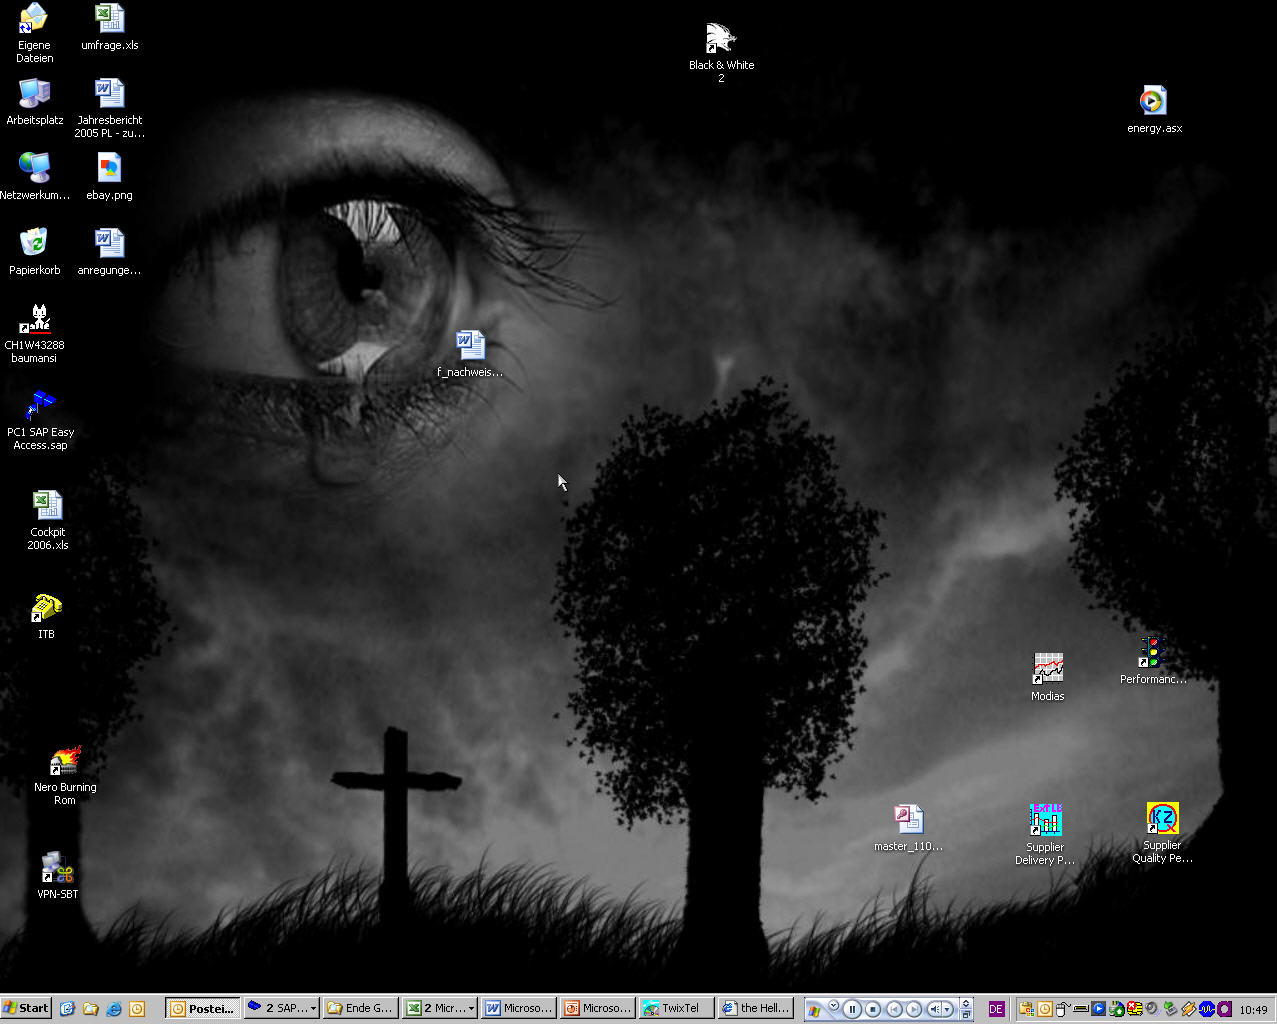Click the DE language indicator
Screen dimensions: 1277x1024
(996, 1009)
